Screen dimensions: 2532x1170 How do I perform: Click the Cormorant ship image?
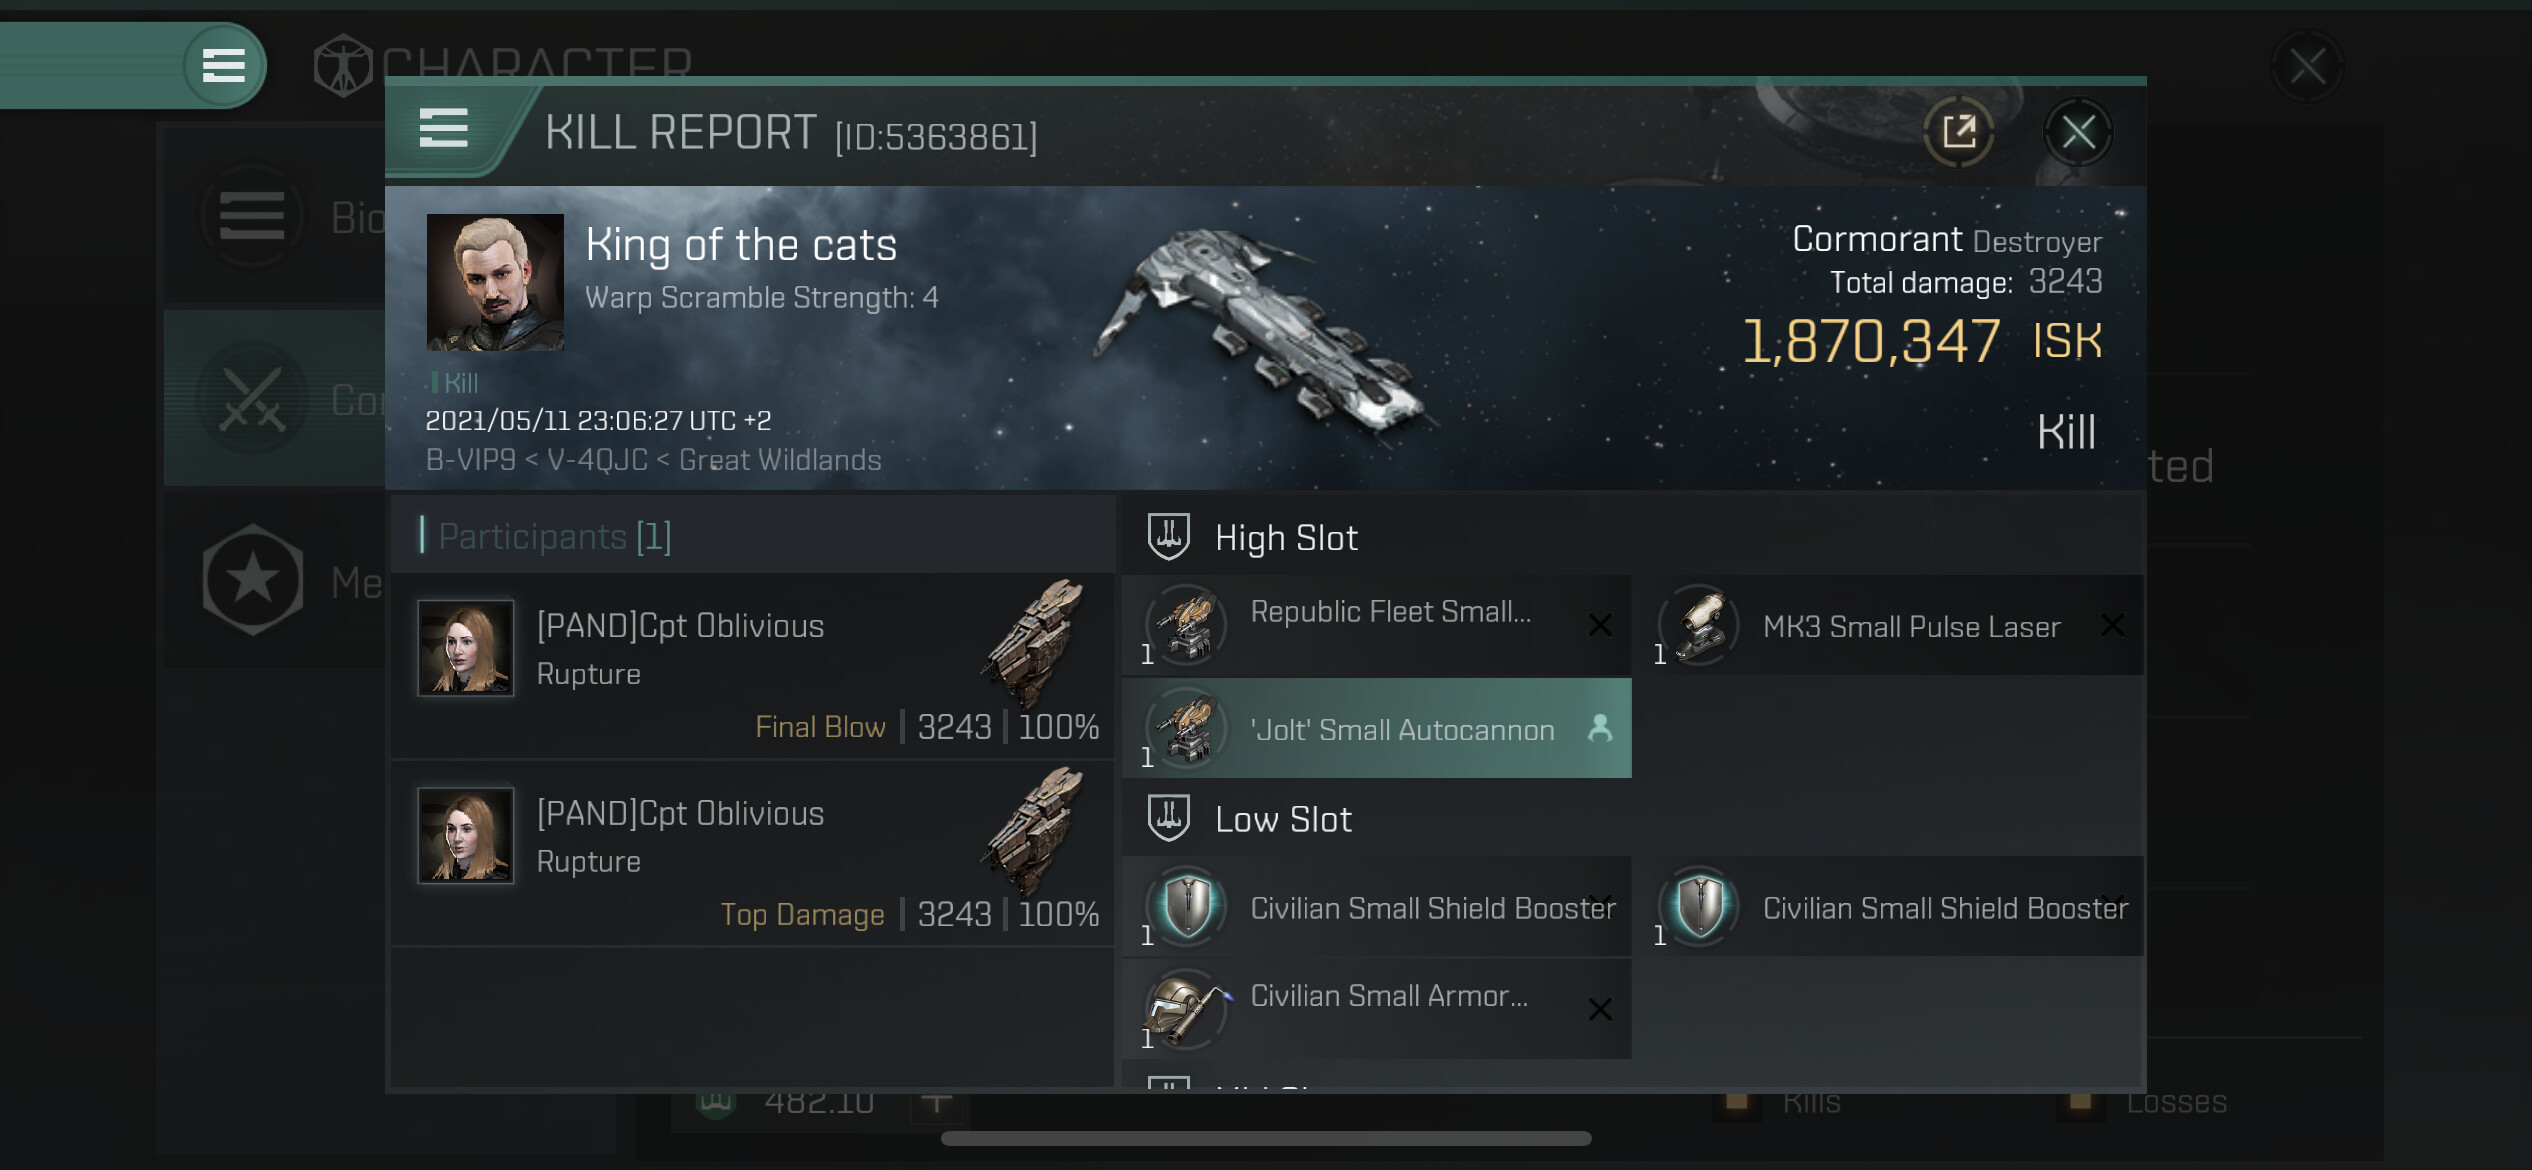pyautogui.click(x=1265, y=330)
